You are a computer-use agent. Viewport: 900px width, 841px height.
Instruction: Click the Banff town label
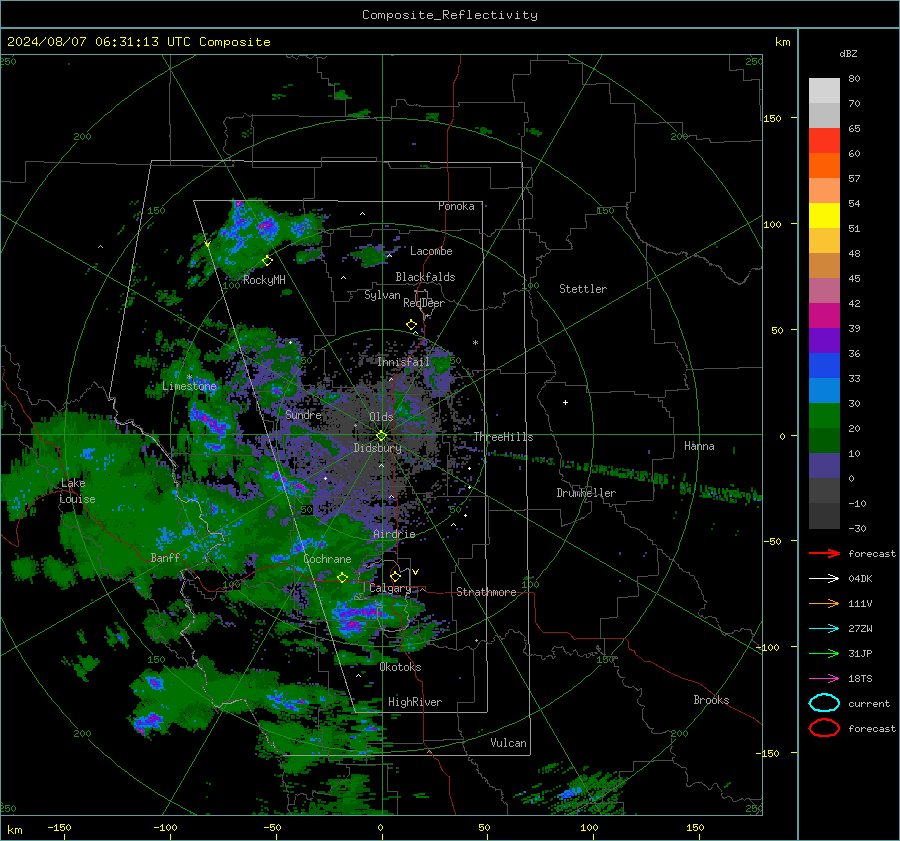165,557
